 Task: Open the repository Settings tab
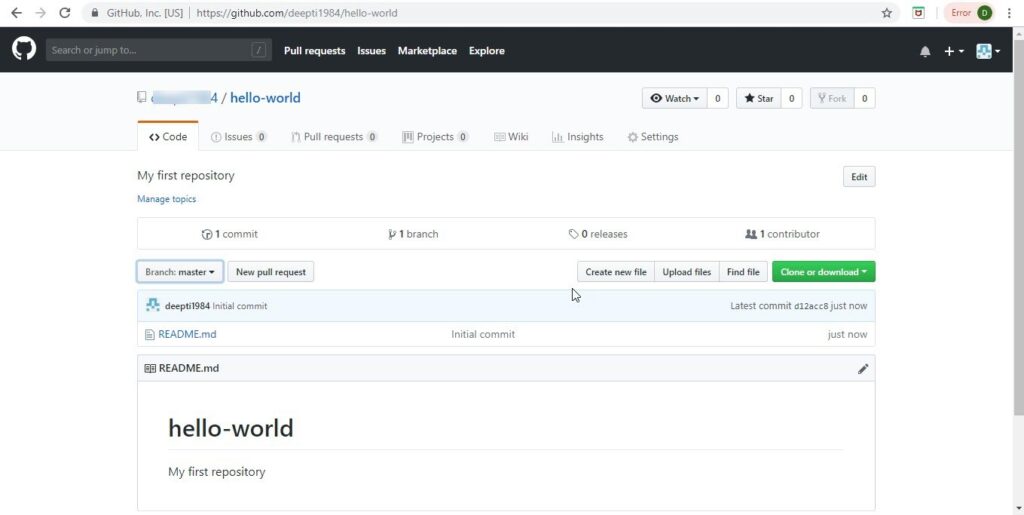(x=652, y=136)
